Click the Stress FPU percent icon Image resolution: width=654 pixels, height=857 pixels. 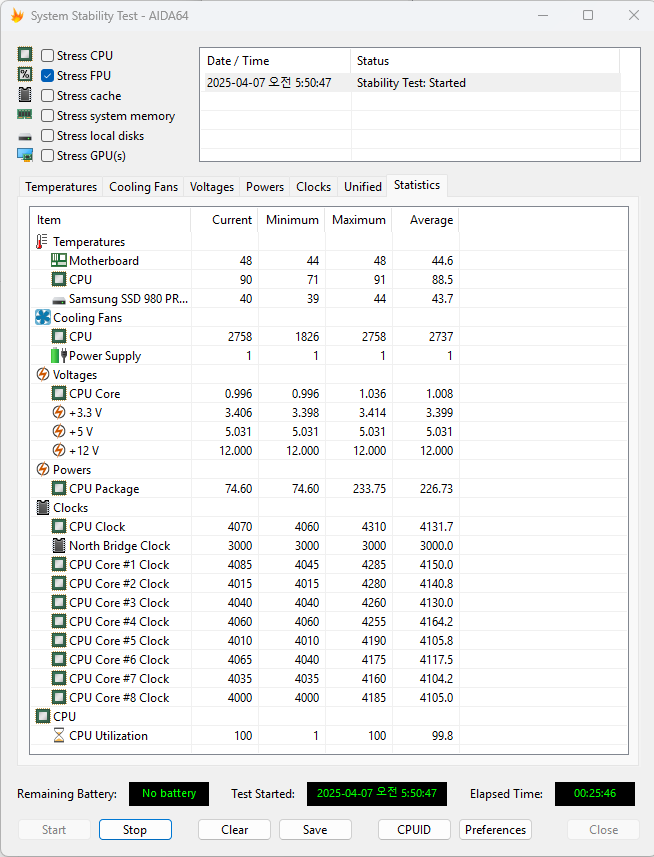point(25,74)
